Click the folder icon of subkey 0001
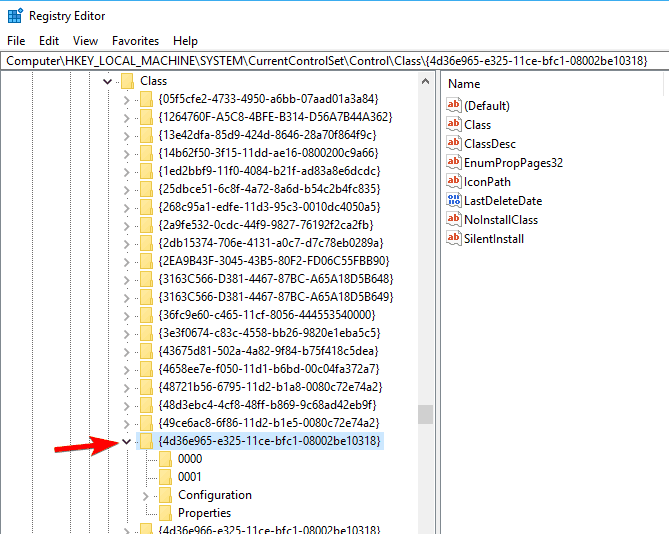The height and width of the screenshot is (534, 669). (165, 477)
